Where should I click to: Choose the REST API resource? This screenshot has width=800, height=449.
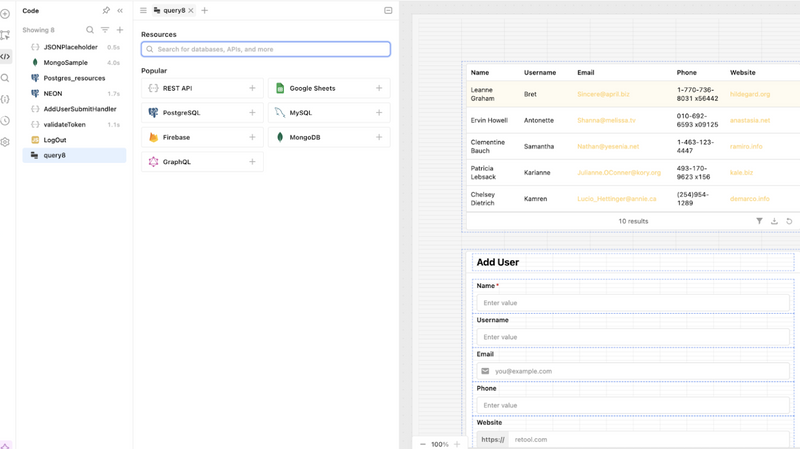[x=202, y=88]
